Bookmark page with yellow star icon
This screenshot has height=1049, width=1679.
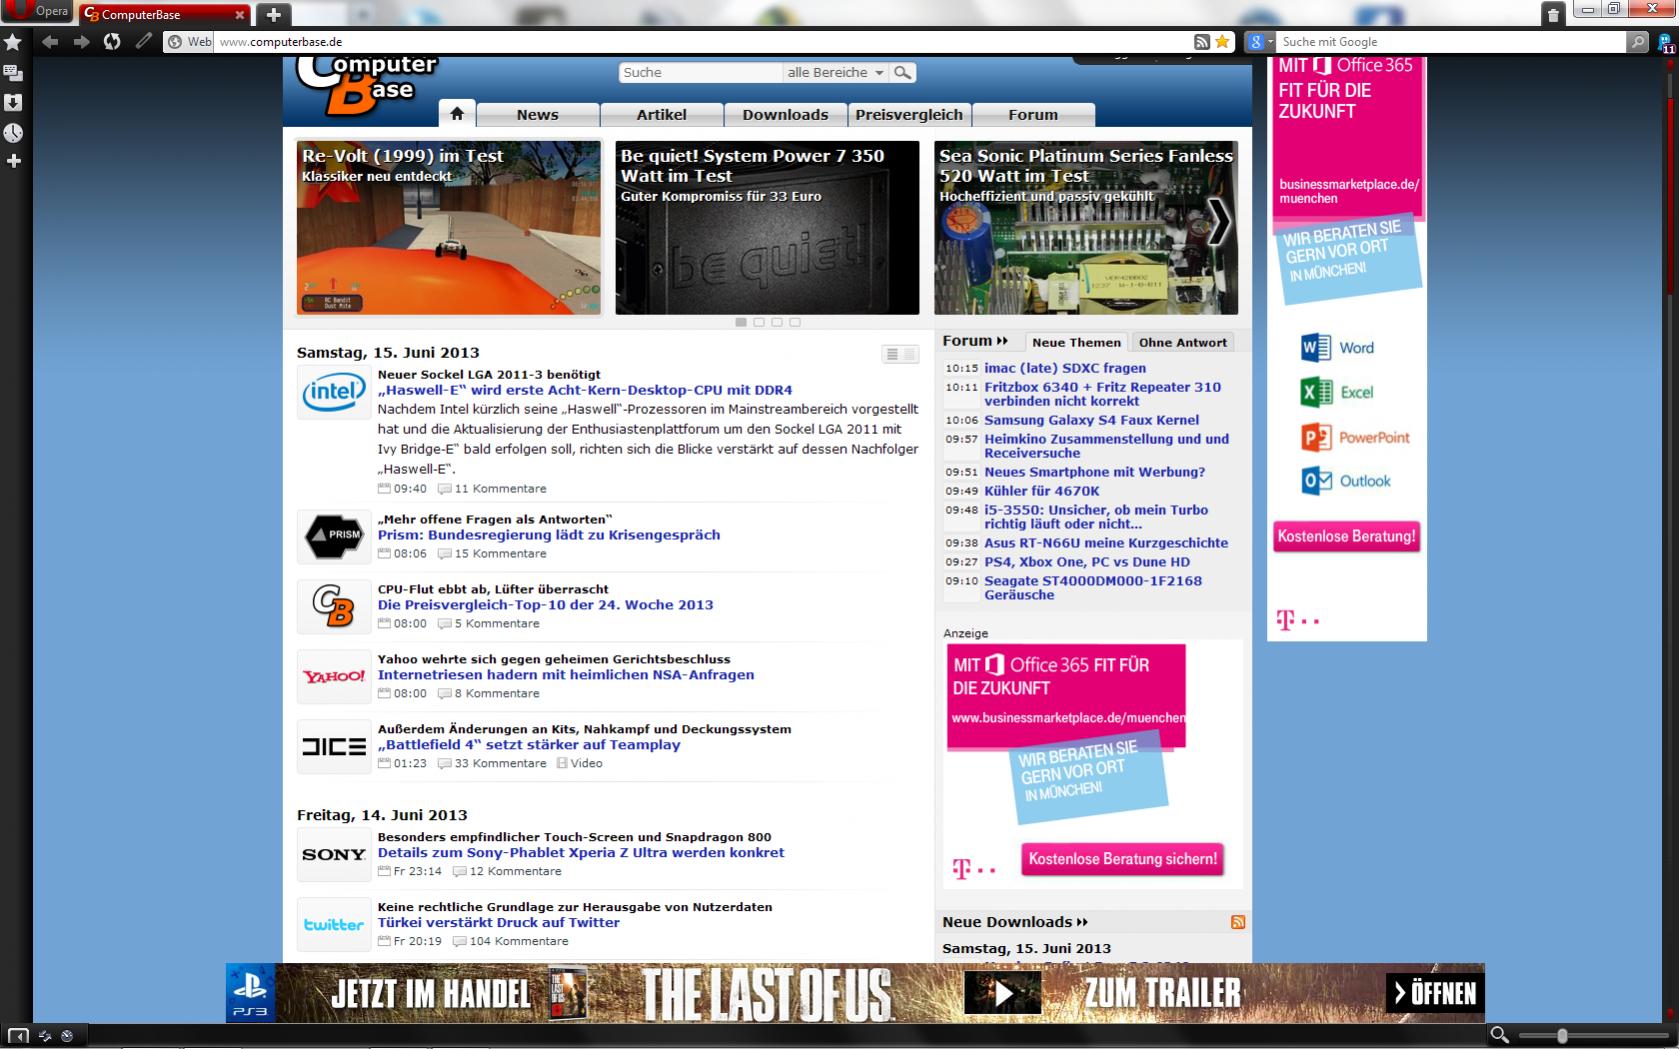(x=1222, y=42)
